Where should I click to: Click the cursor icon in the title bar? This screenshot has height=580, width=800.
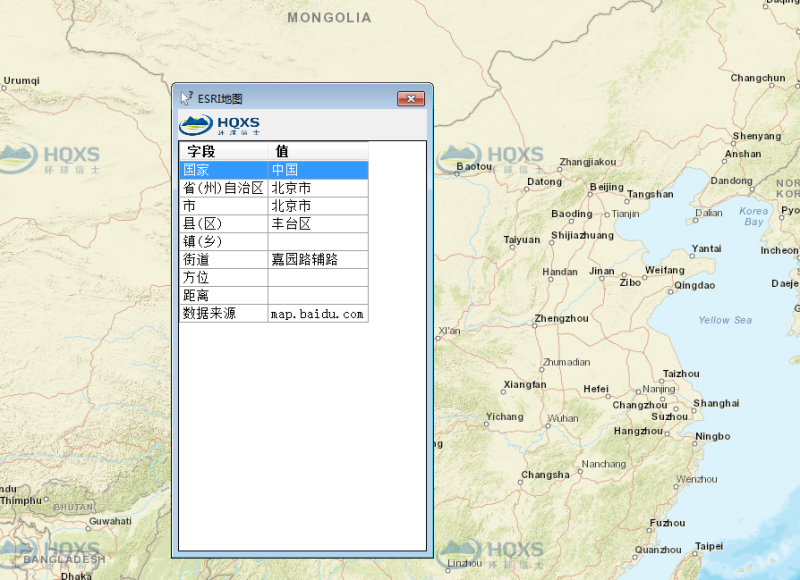click(x=186, y=98)
